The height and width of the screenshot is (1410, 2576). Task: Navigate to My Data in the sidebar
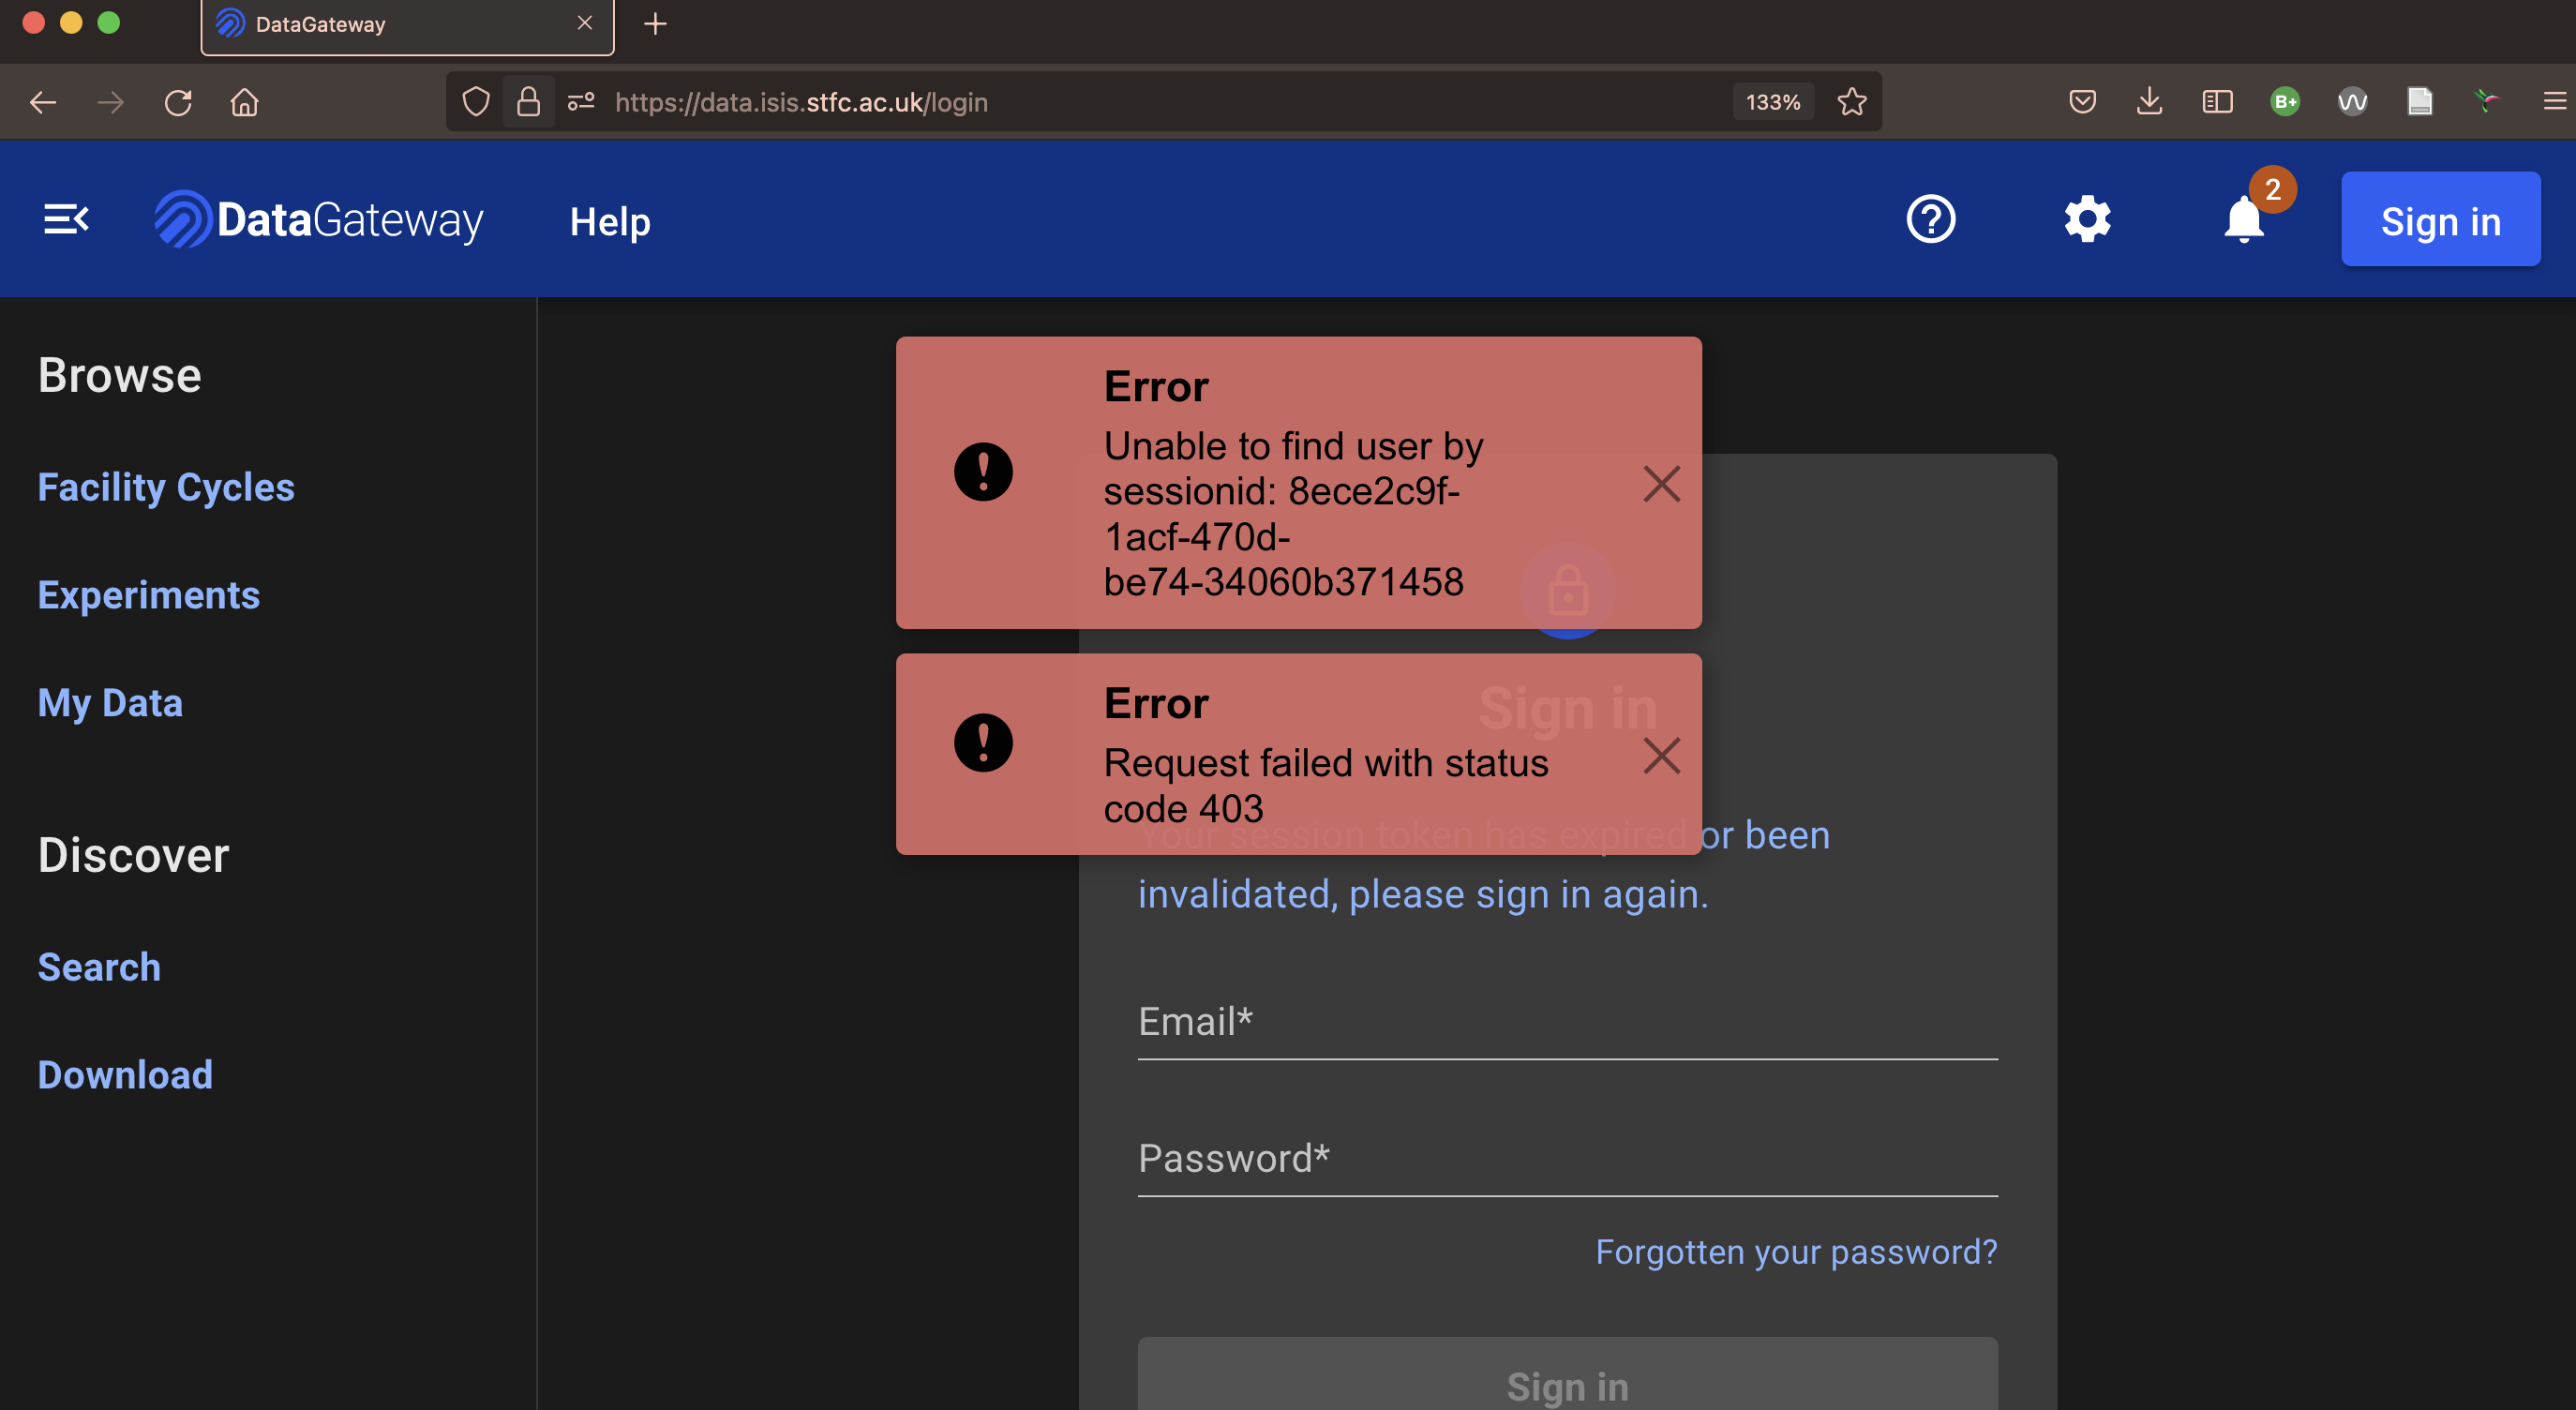click(x=110, y=702)
